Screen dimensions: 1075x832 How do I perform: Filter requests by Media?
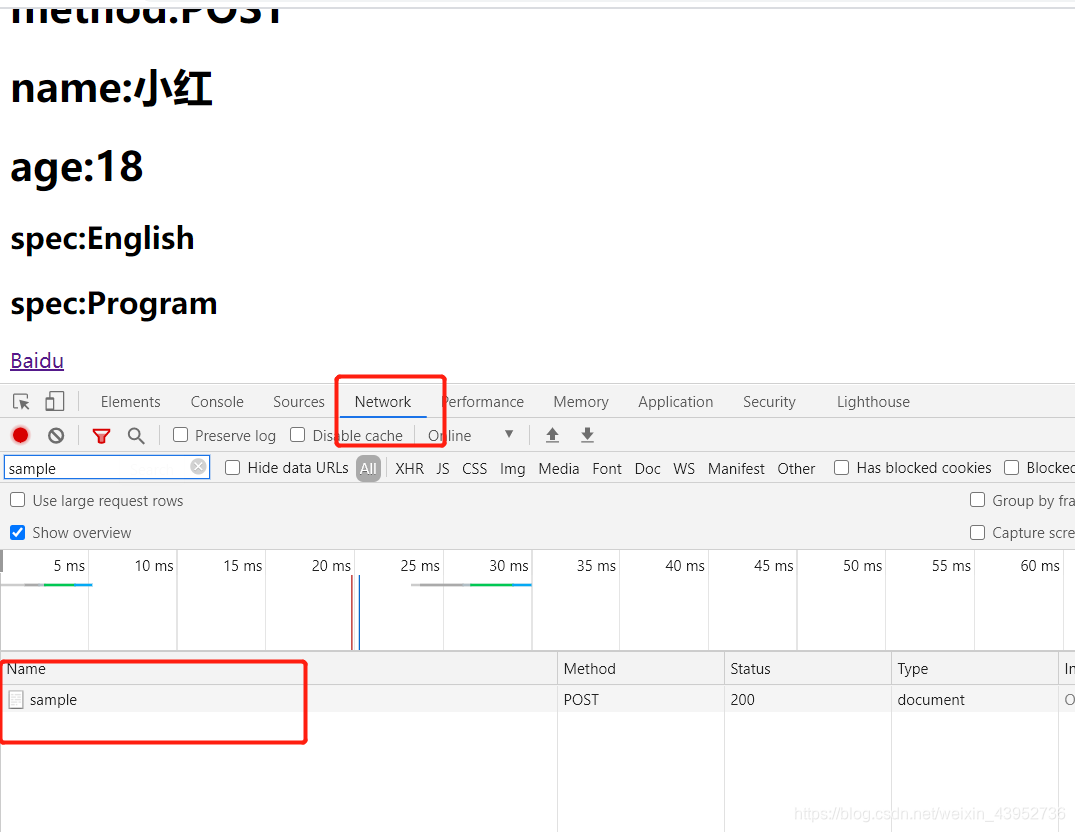pyautogui.click(x=559, y=469)
